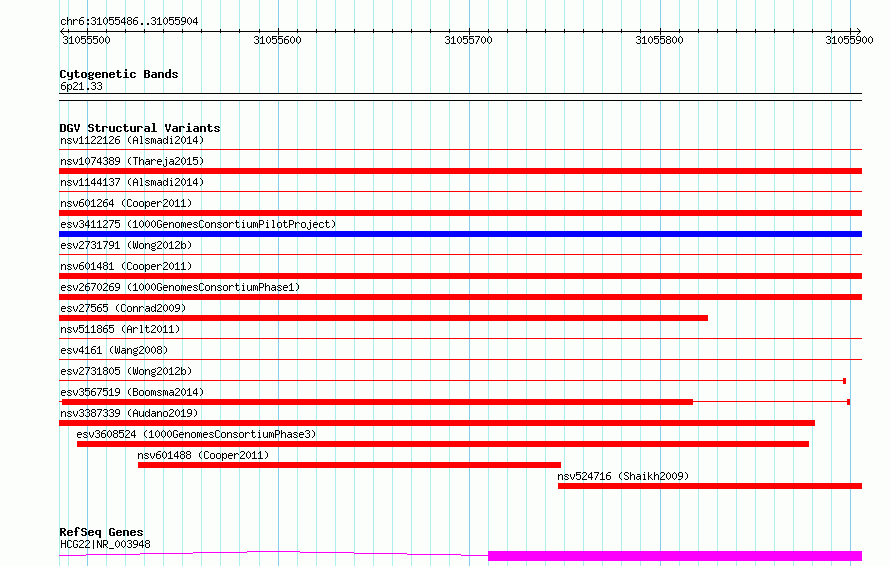Select the nsv511865 (Arlt2011) label

(x=120, y=329)
